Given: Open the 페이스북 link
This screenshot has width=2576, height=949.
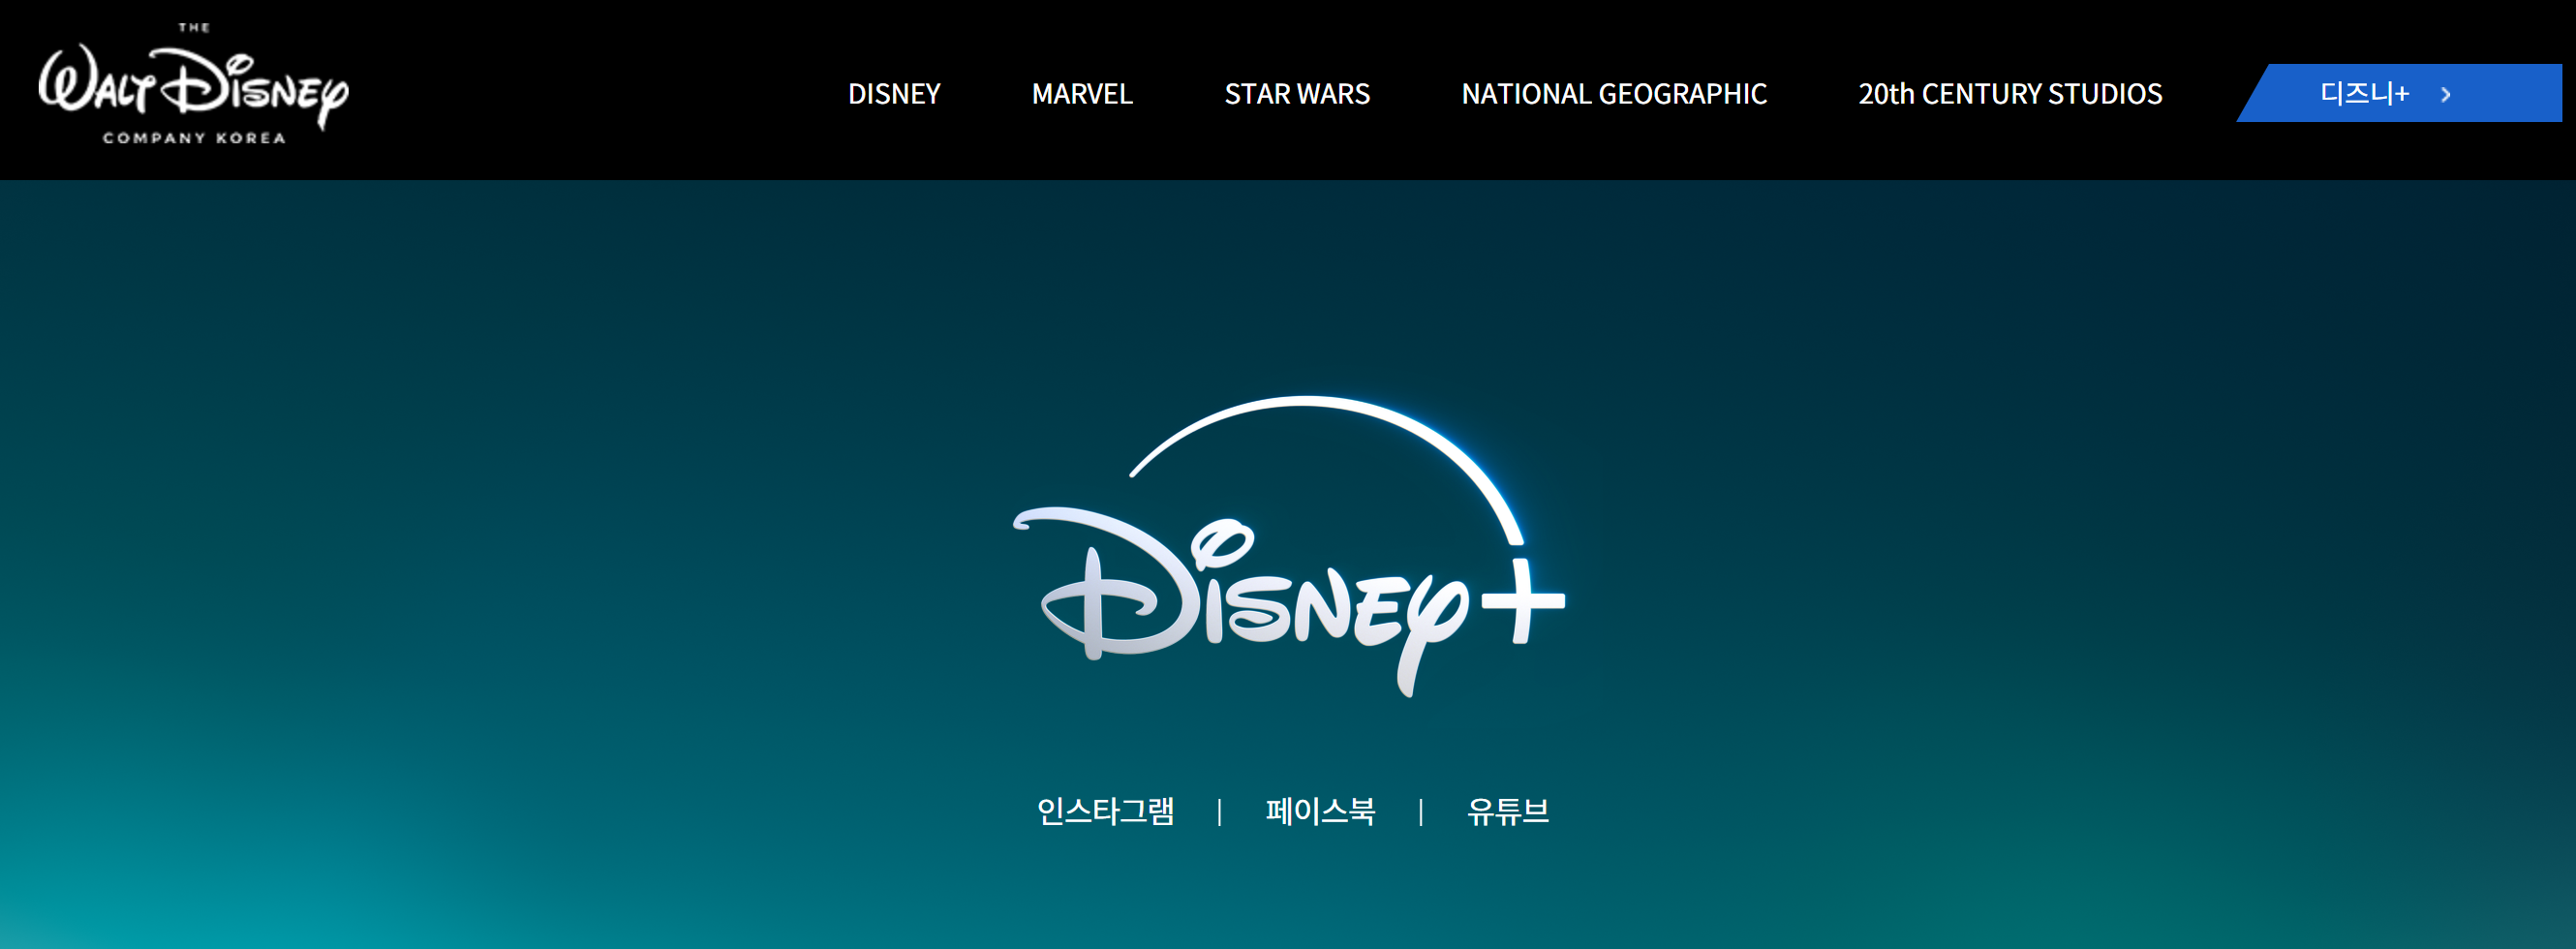Looking at the screenshot, I should point(1320,811).
